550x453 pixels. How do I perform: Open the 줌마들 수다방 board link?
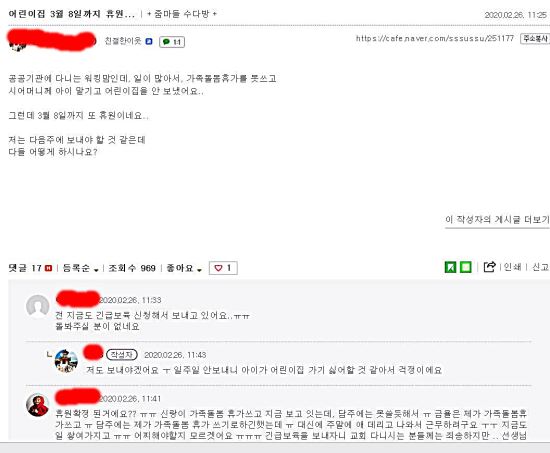click(x=182, y=14)
